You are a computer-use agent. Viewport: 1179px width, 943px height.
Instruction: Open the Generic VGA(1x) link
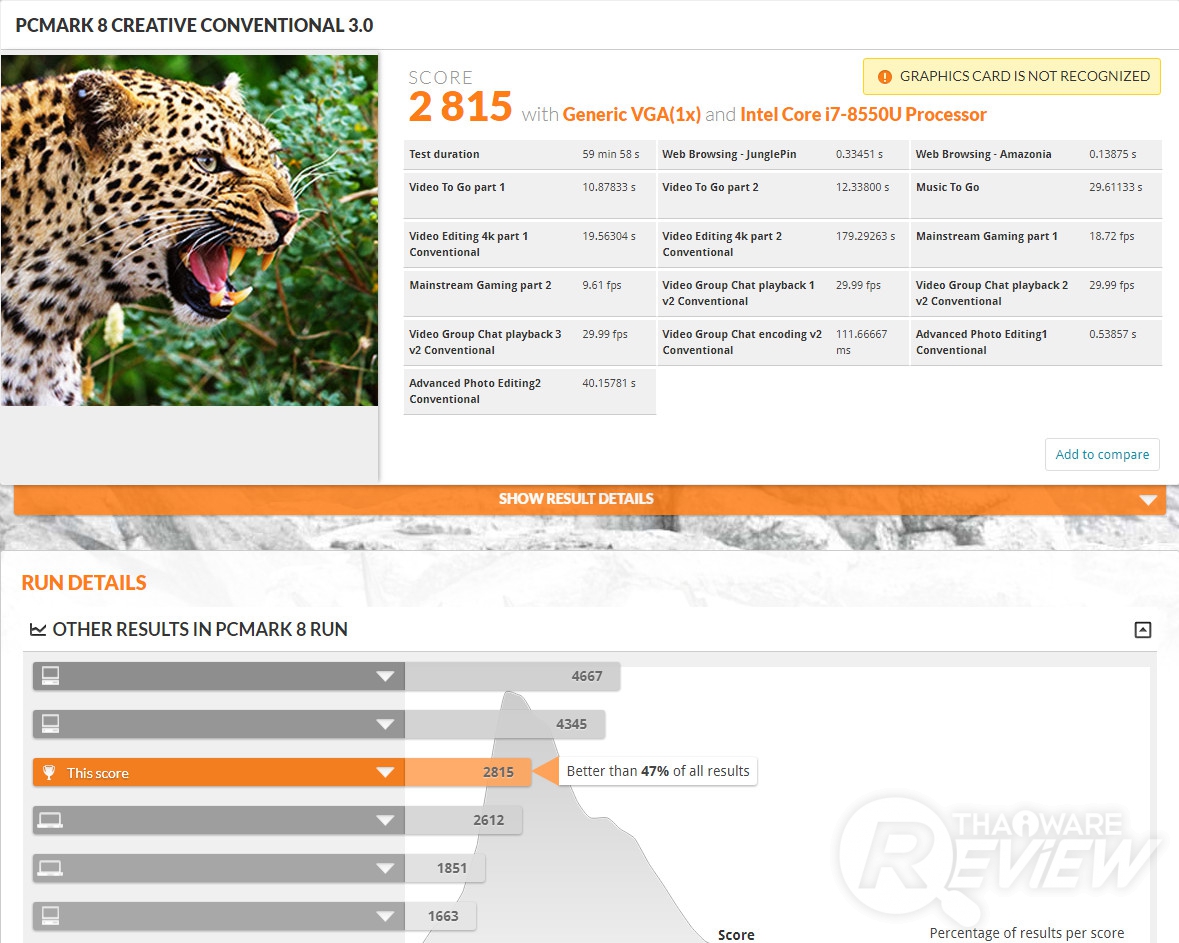pos(631,114)
